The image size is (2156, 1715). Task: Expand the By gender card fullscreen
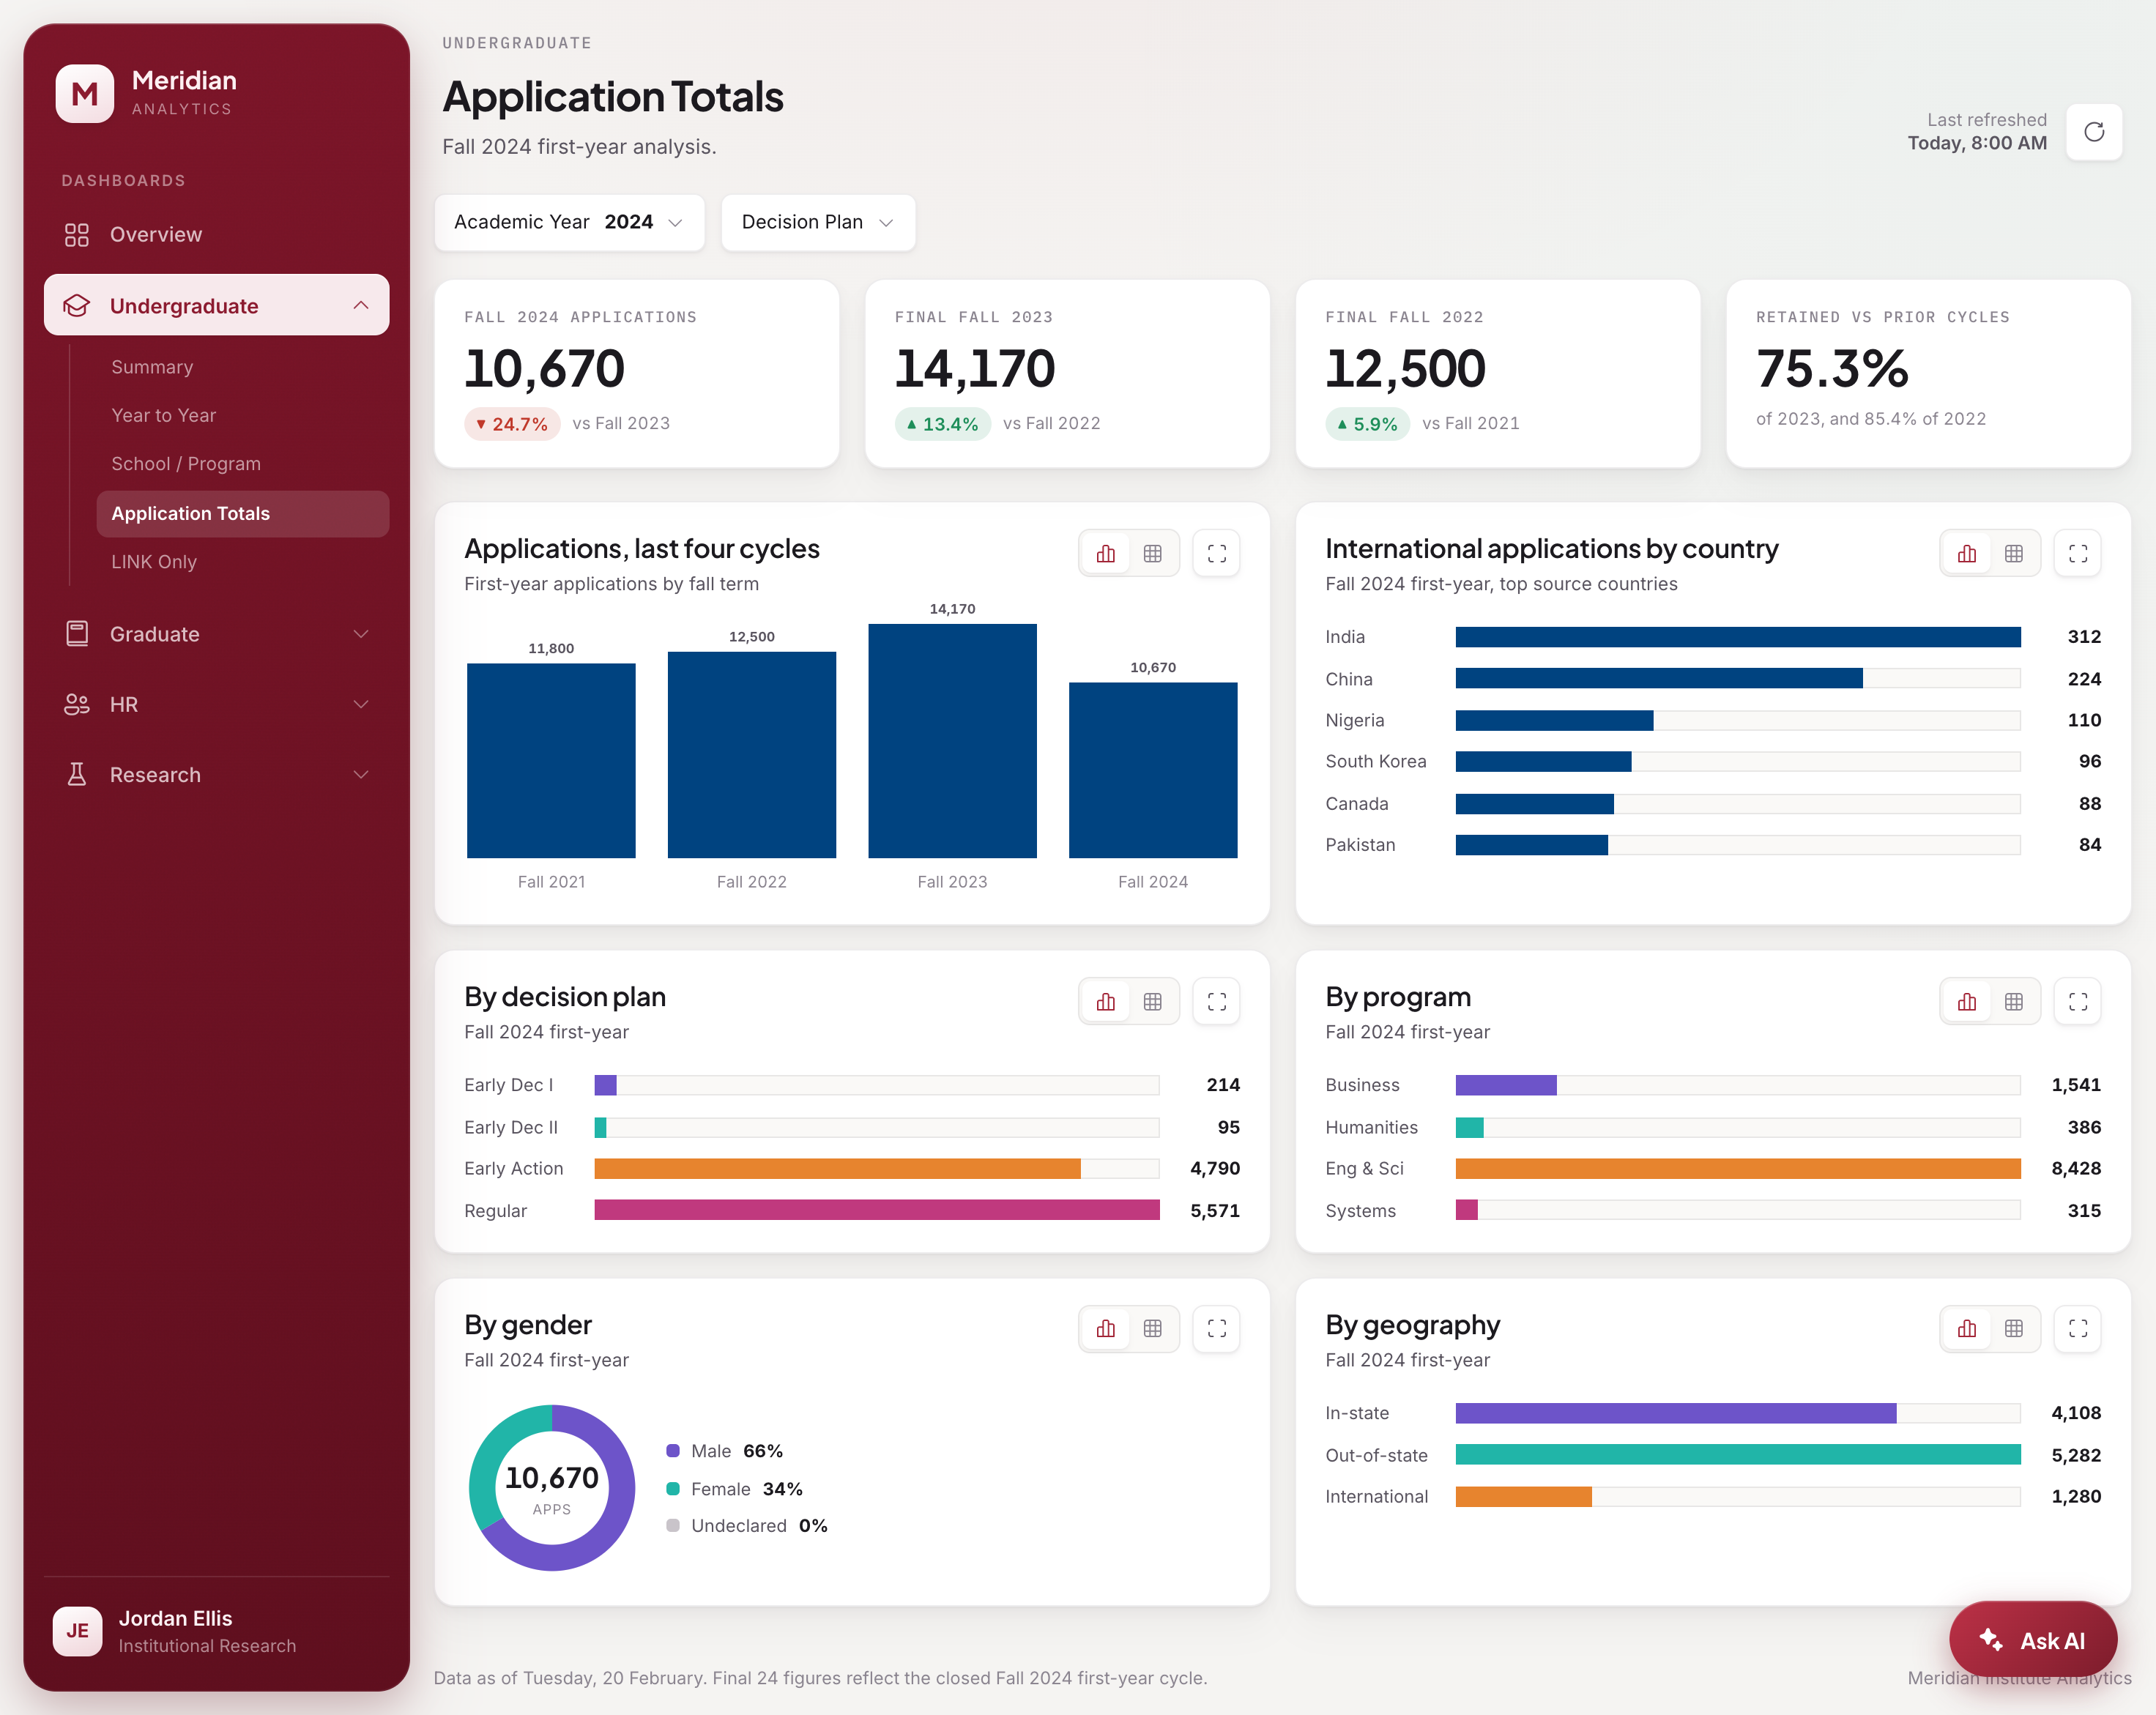click(x=1217, y=1329)
